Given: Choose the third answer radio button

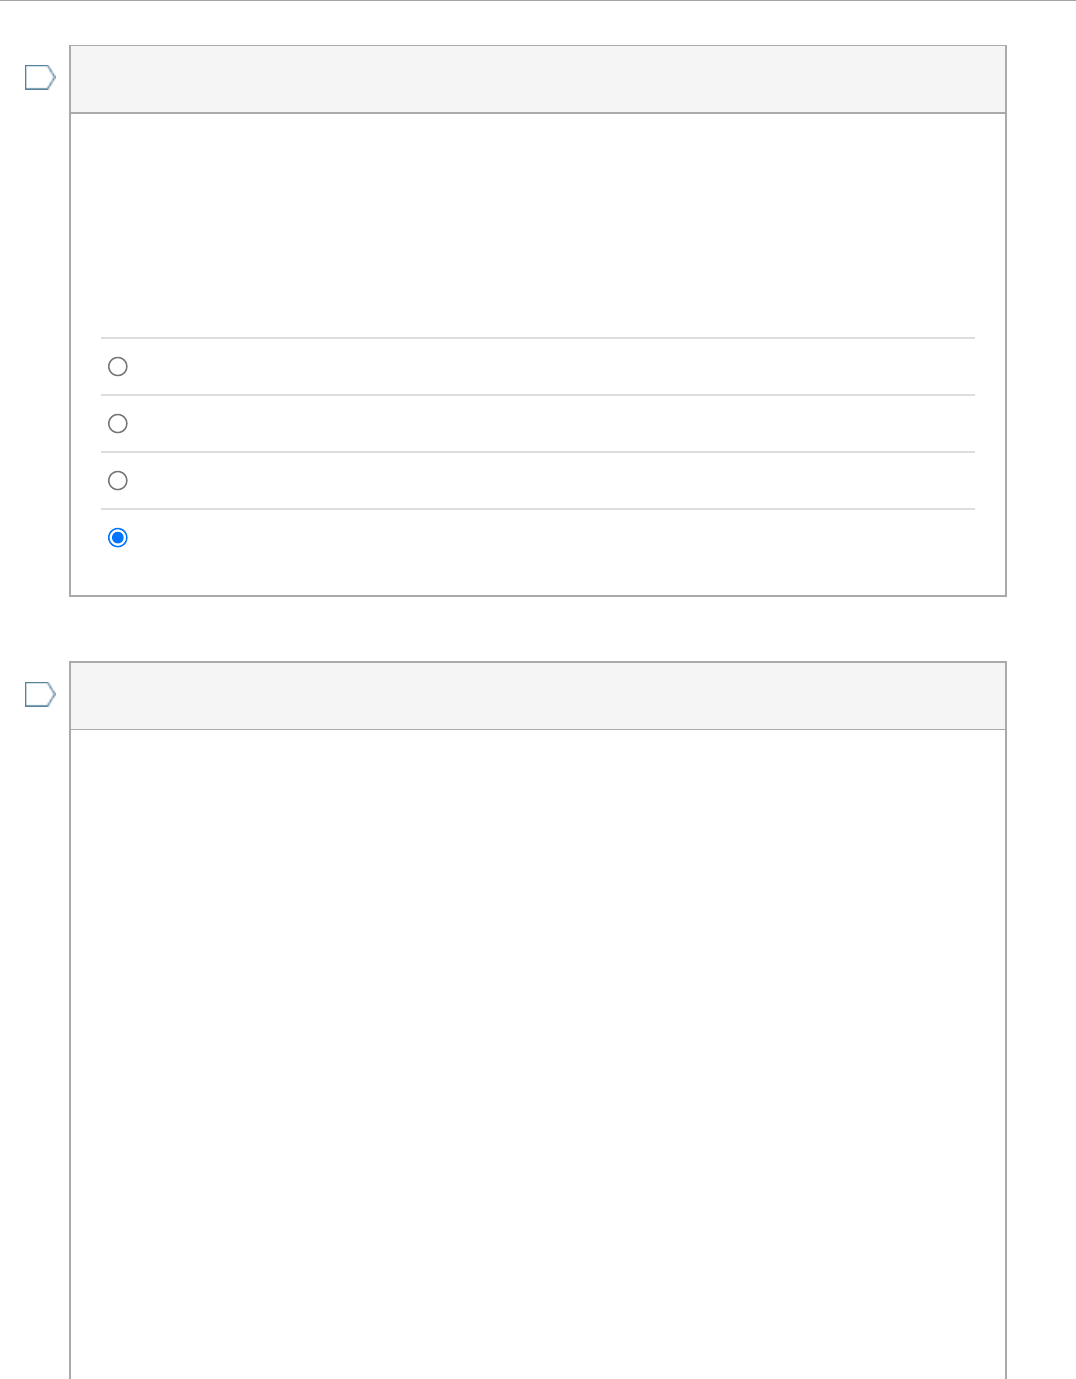Looking at the screenshot, I should [118, 481].
